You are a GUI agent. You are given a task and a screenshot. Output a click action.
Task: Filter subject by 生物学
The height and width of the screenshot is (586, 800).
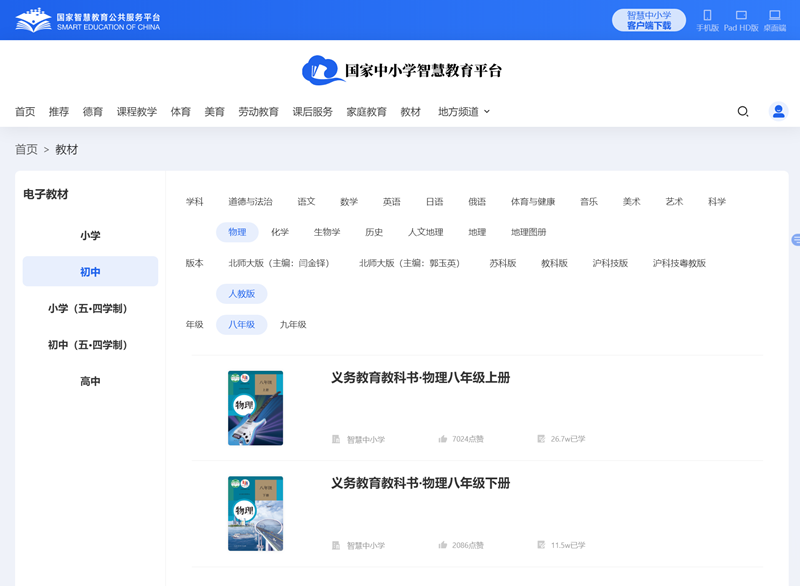tap(327, 232)
